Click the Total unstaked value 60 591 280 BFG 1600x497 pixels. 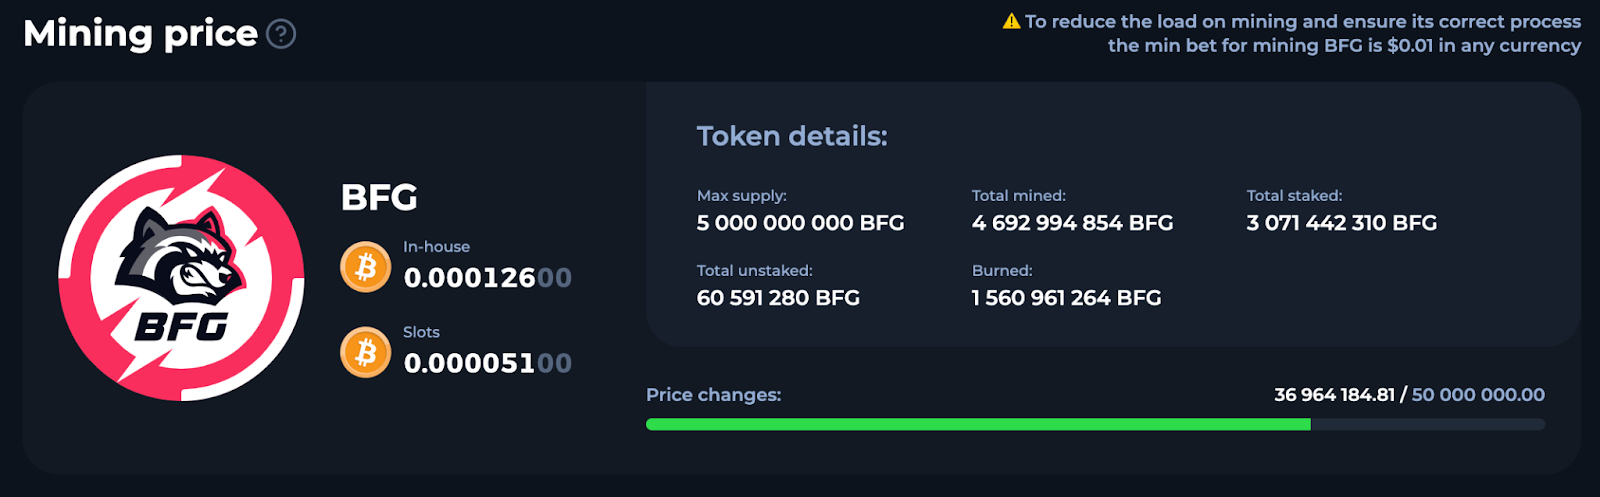point(778,298)
